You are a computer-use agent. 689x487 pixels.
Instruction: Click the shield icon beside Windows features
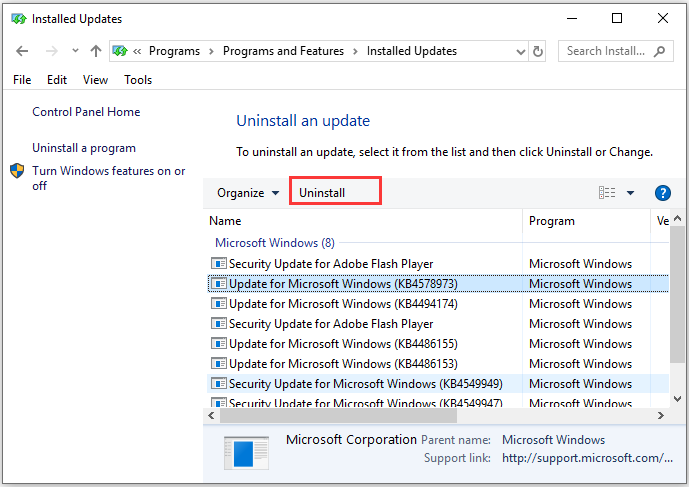[x=17, y=172]
